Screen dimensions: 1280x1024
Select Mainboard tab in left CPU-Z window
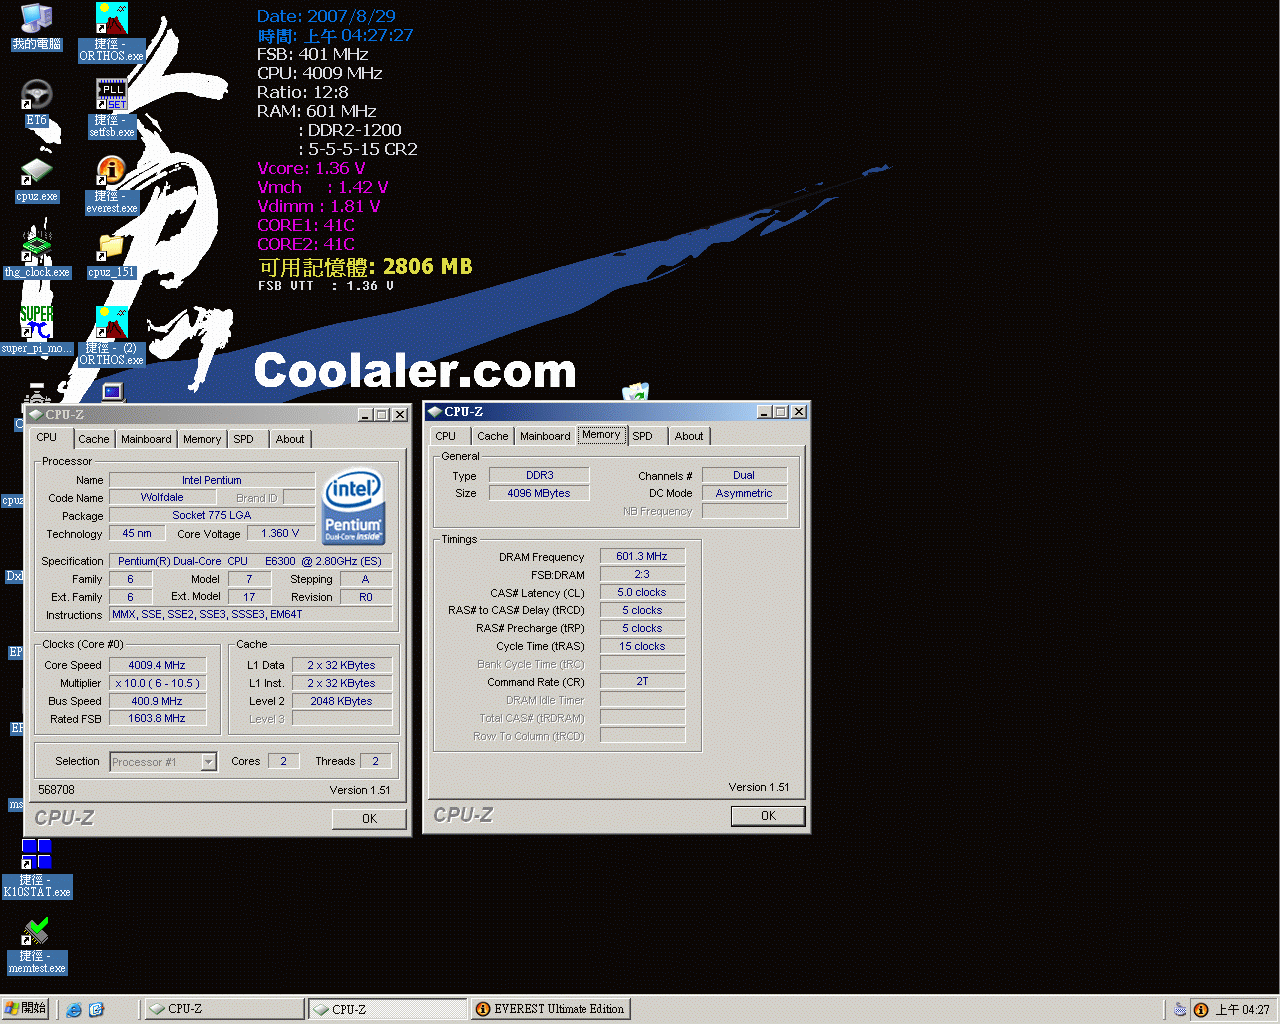[146, 439]
